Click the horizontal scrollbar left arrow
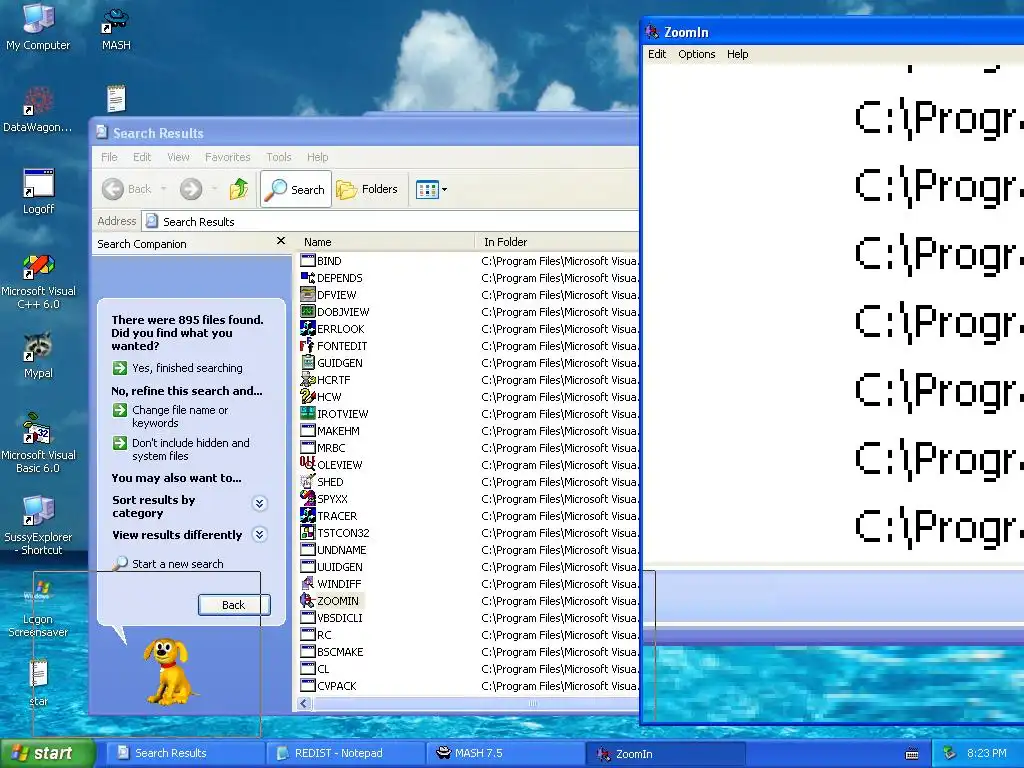This screenshot has height=768, width=1024. 304,703
